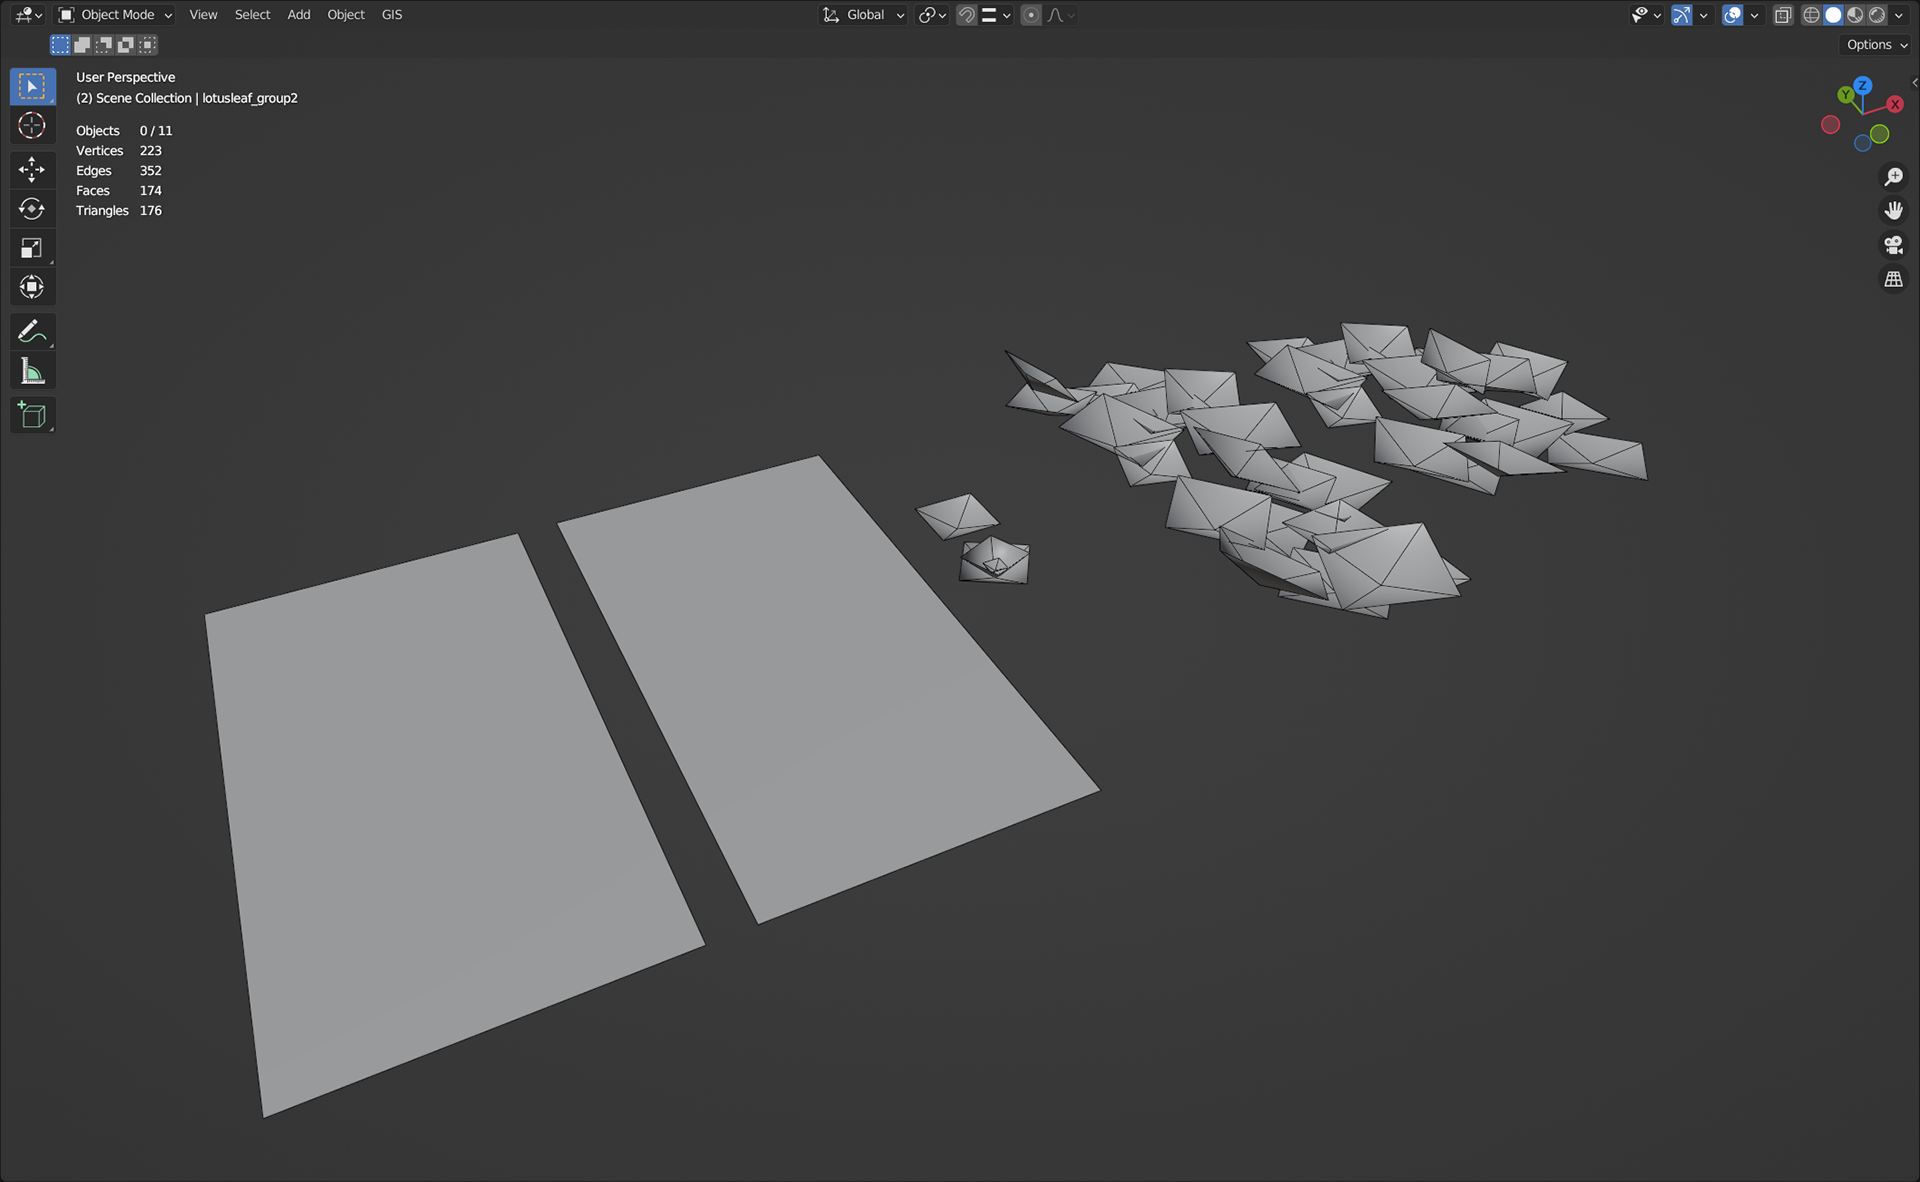This screenshot has width=1920, height=1182.
Task: Switch to wireframe shading mode
Action: click(1811, 15)
